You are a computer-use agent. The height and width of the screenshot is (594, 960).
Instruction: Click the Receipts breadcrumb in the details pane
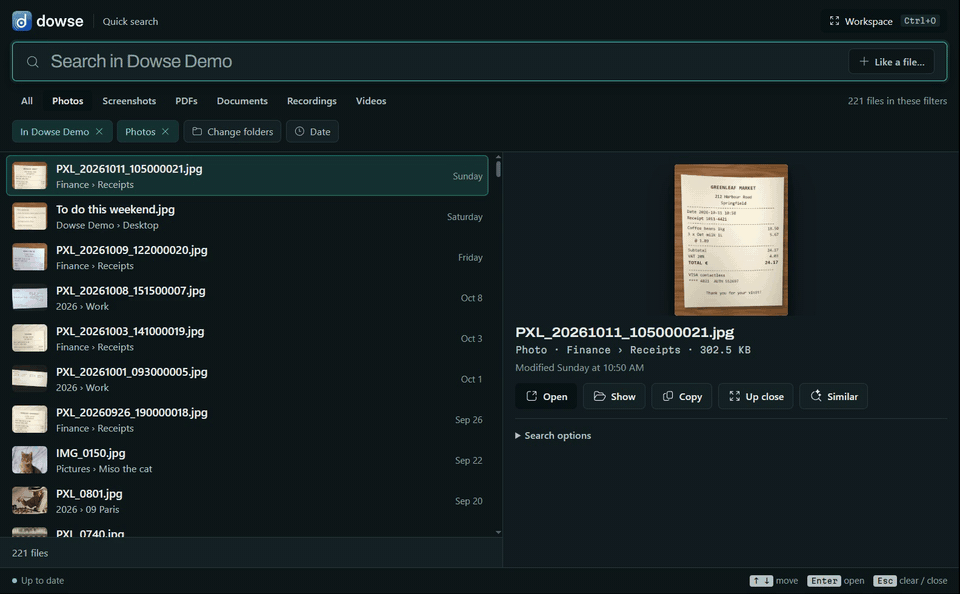(x=655, y=350)
